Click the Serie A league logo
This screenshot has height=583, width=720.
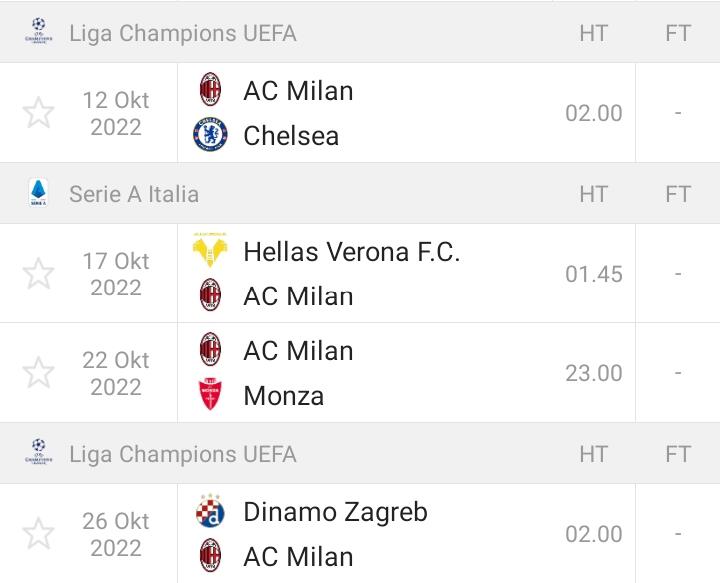39,193
